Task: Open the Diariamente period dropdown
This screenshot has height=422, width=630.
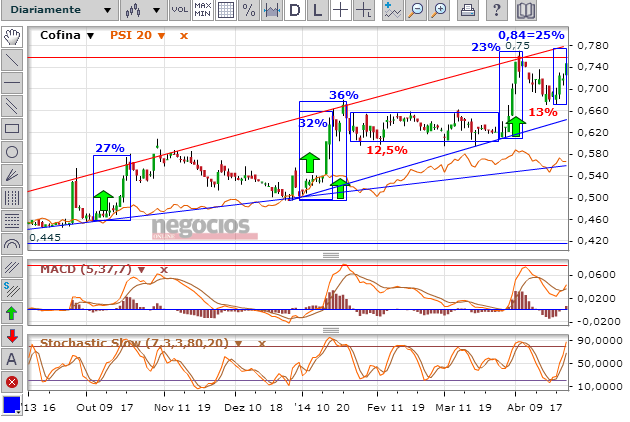Action: (60, 10)
